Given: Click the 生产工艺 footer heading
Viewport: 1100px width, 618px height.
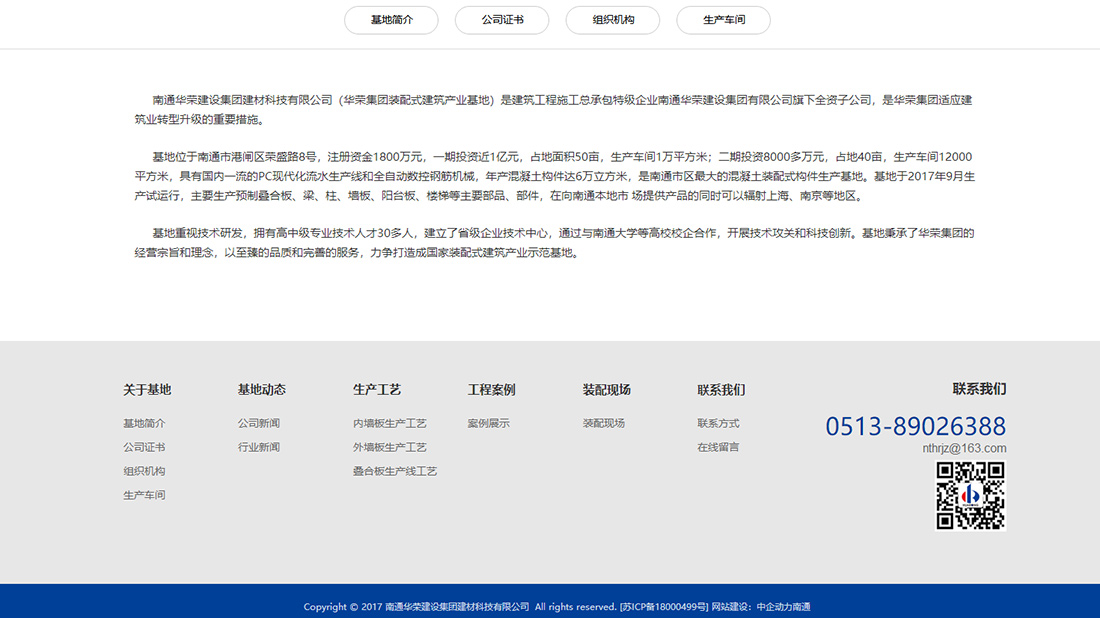Looking at the screenshot, I should pos(377,389).
